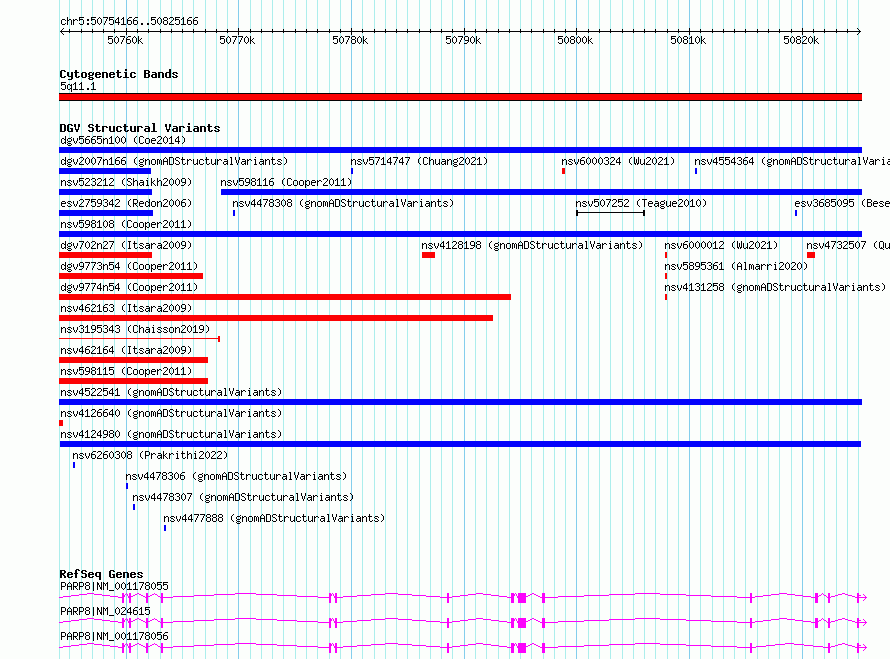Click the nsv6000324 (Wu2021) label
Screen dimensions: 890x659
click(x=618, y=161)
